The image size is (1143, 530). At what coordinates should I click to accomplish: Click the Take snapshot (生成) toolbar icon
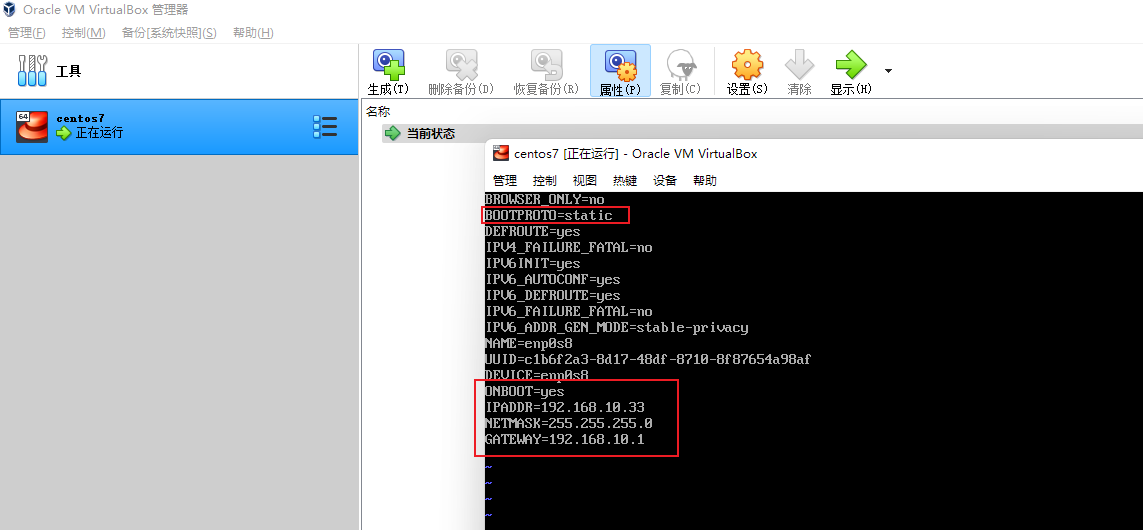pos(389,64)
